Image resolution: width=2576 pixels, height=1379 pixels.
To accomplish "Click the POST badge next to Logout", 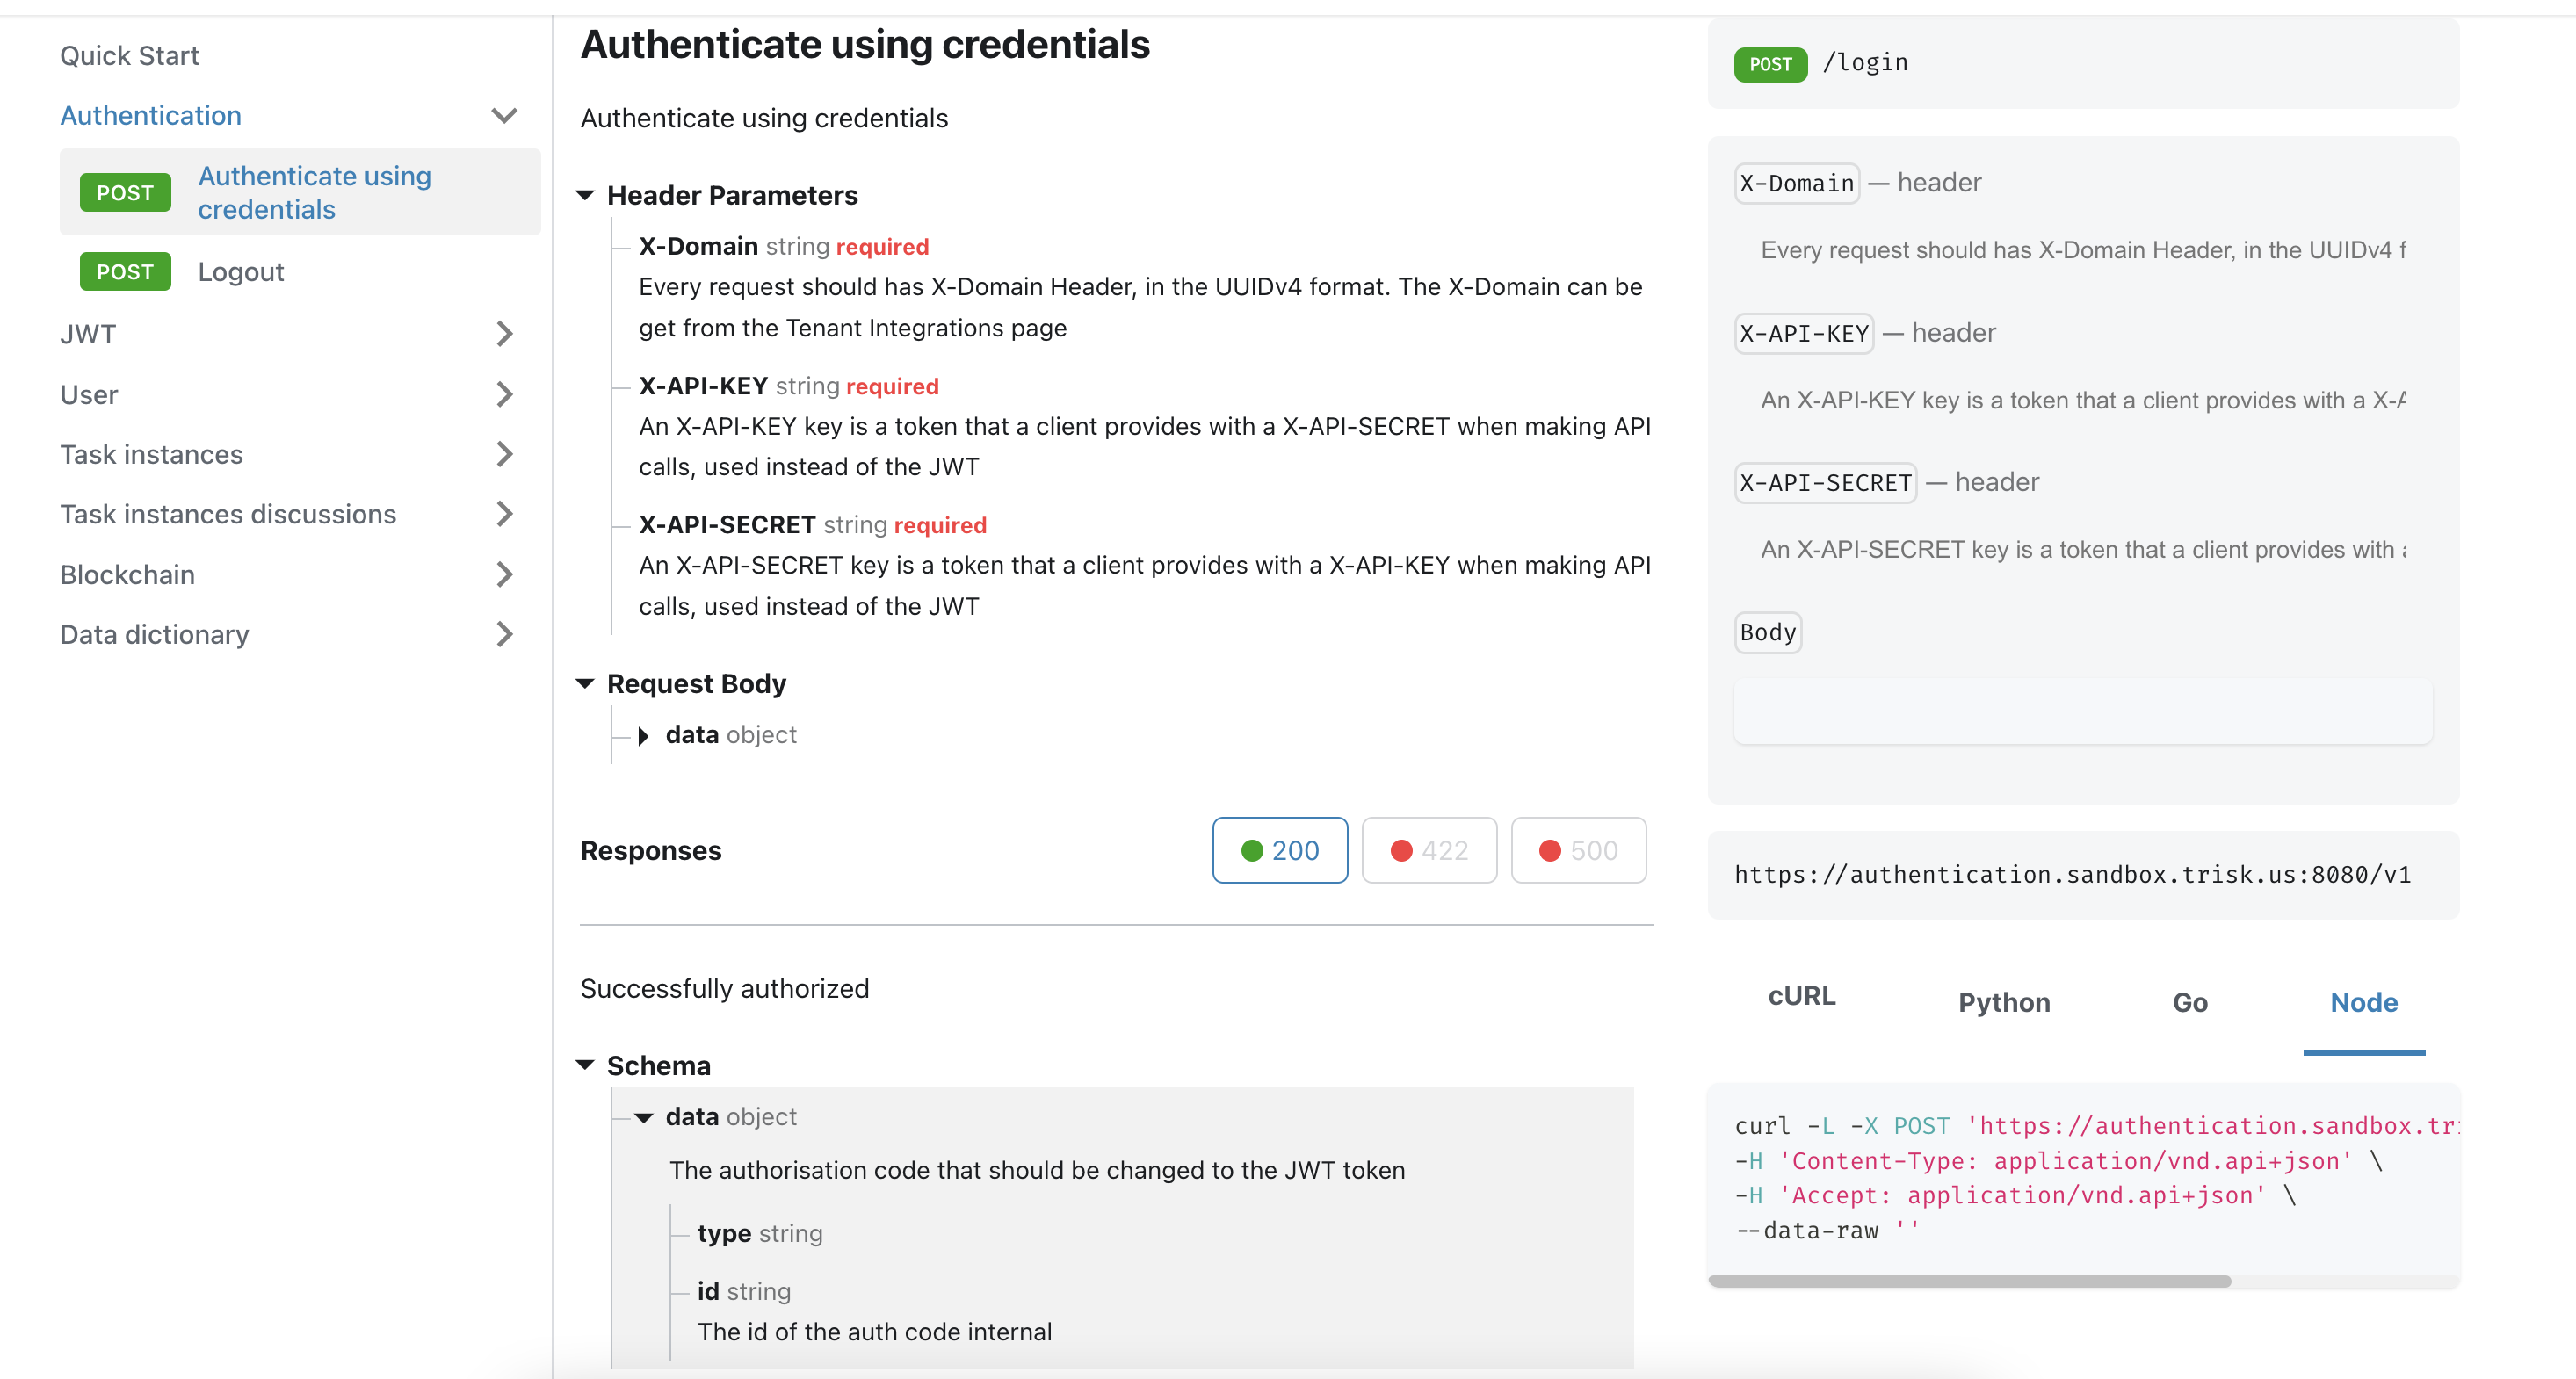I will 125,271.
